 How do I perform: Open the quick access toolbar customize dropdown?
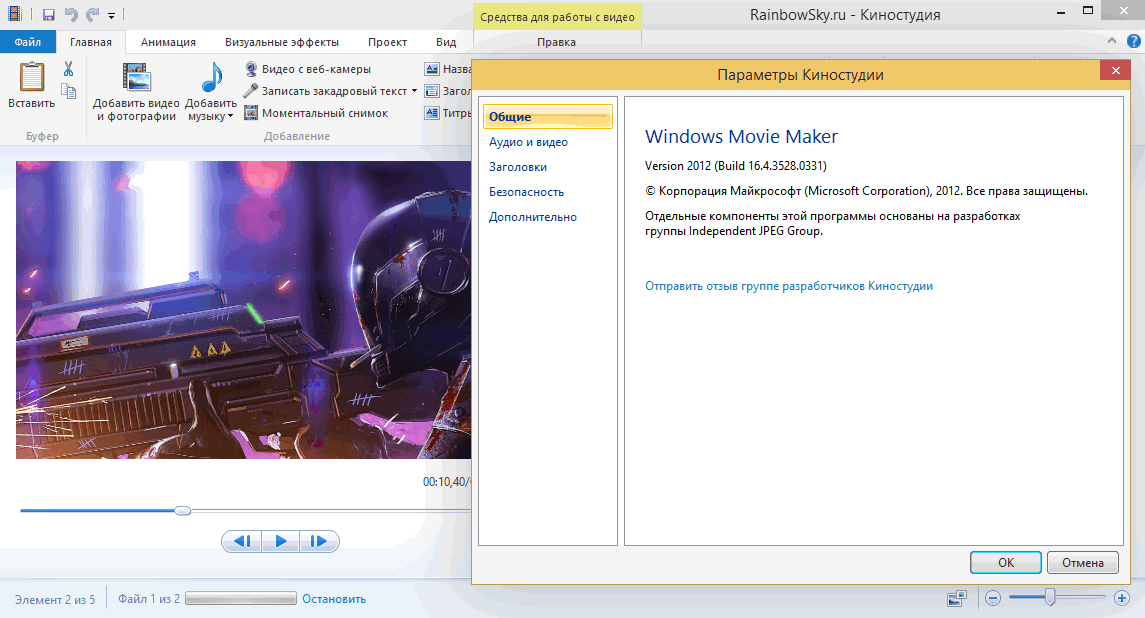[111, 15]
